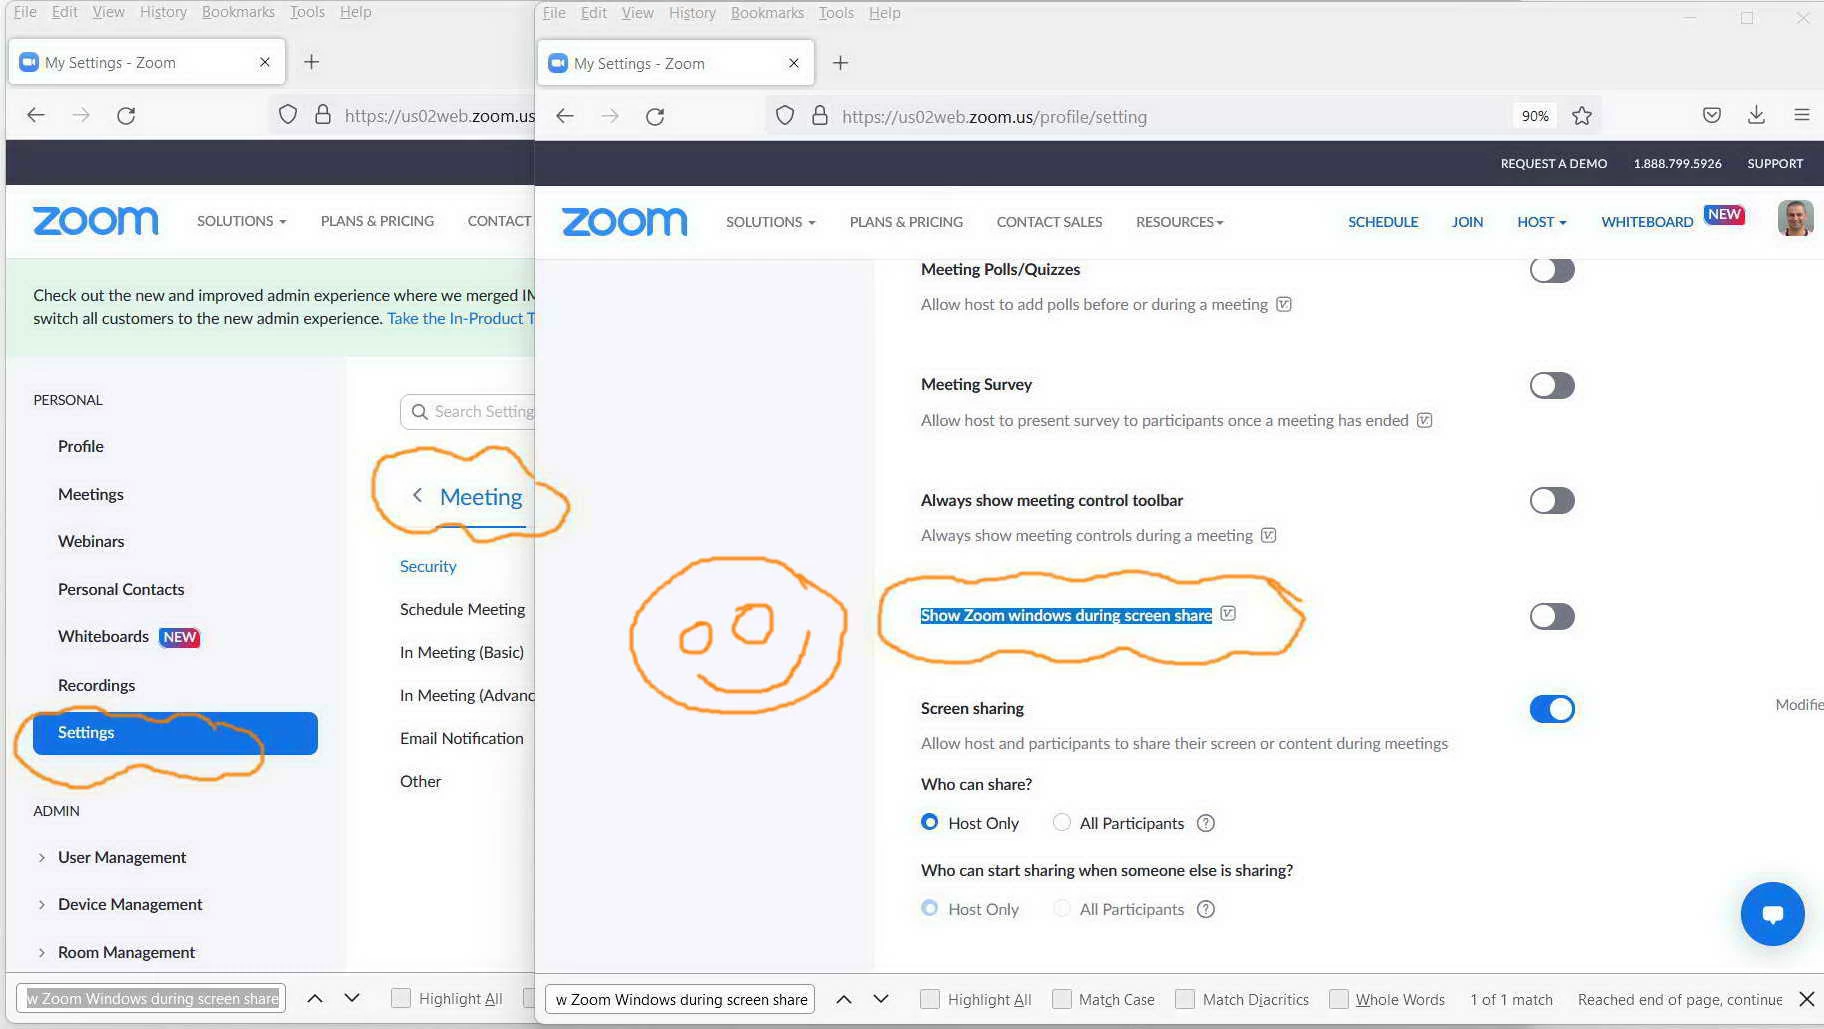Go back in back browser window
The width and height of the screenshot is (1824, 1029).
tap(36, 115)
